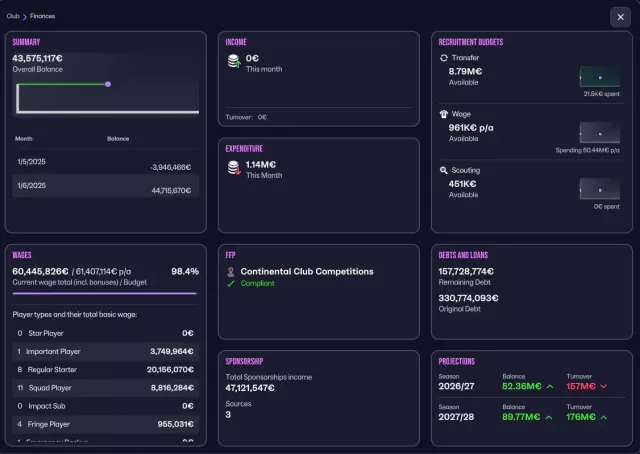640x454 pixels.
Task: Open the Expenditure panel heading
Action: (244, 149)
